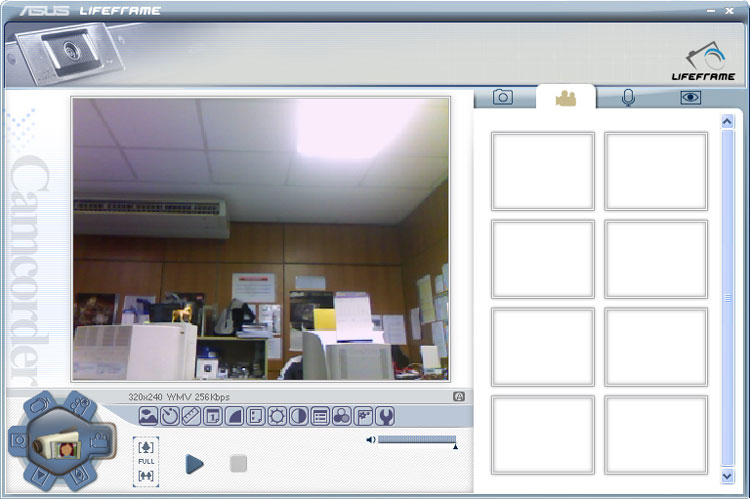750x499 pixels.
Task: Click the speaker volume icon
Action: [x=371, y=440]
